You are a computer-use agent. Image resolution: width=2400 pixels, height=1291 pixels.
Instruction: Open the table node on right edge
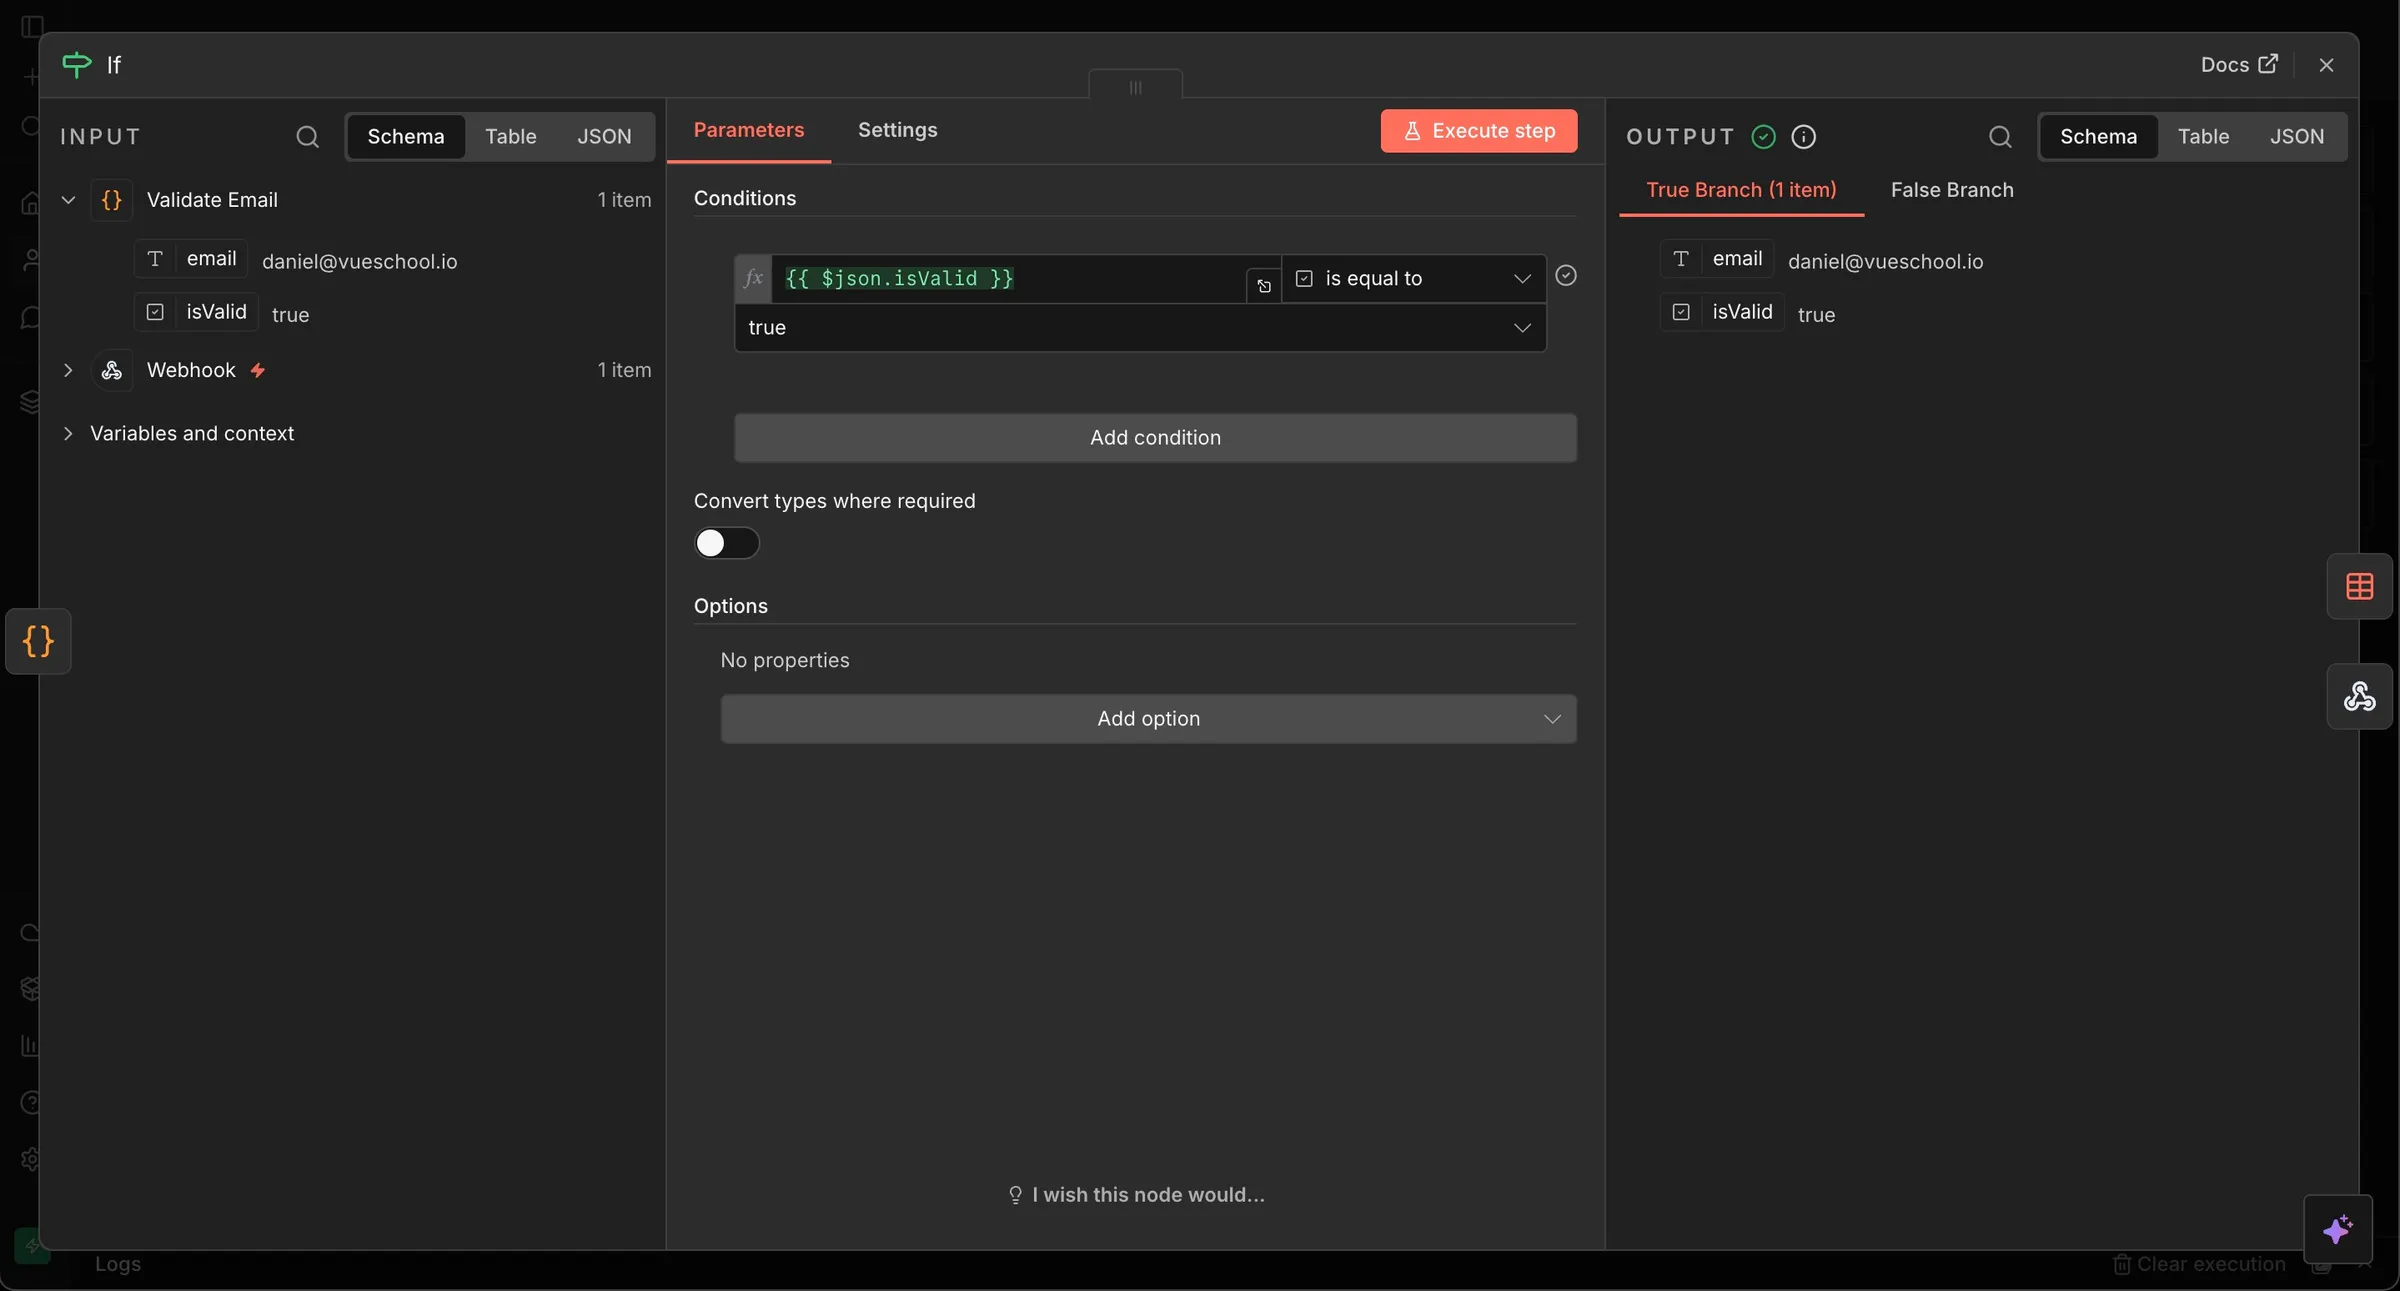2359,586
